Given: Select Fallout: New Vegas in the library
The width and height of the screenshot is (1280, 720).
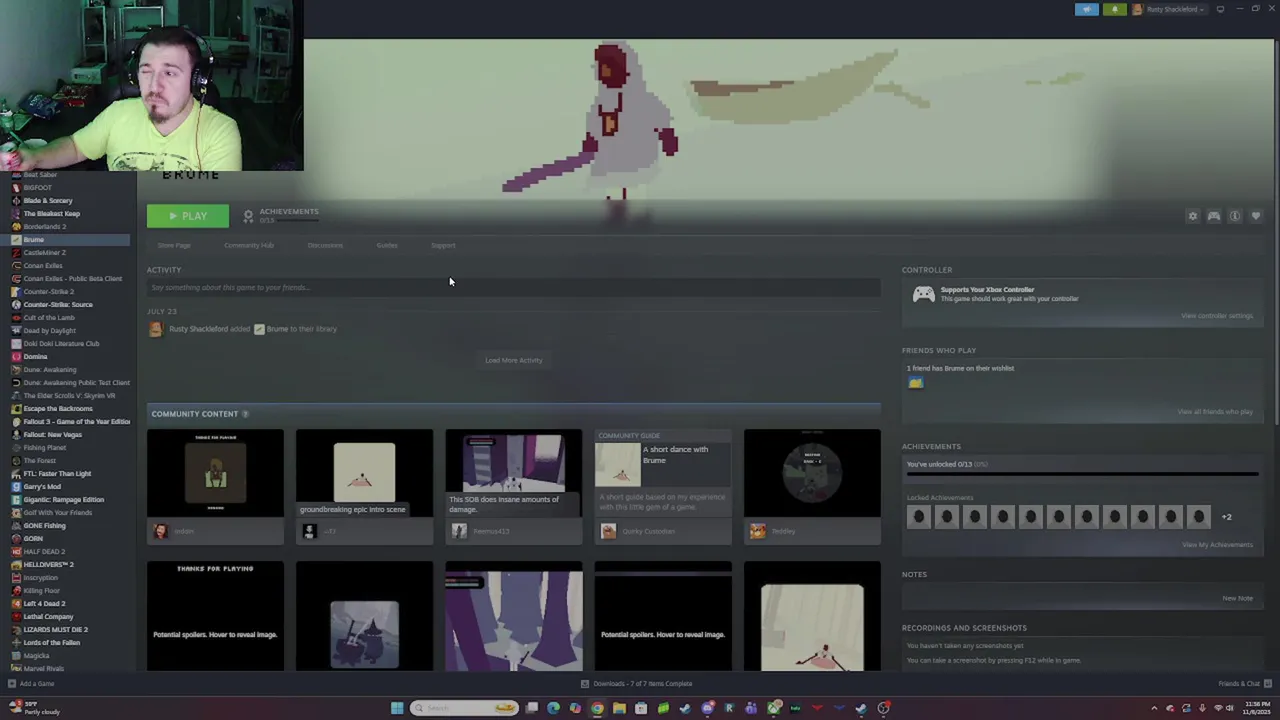Looking at the screenshot, I should (x=52, y=434).
